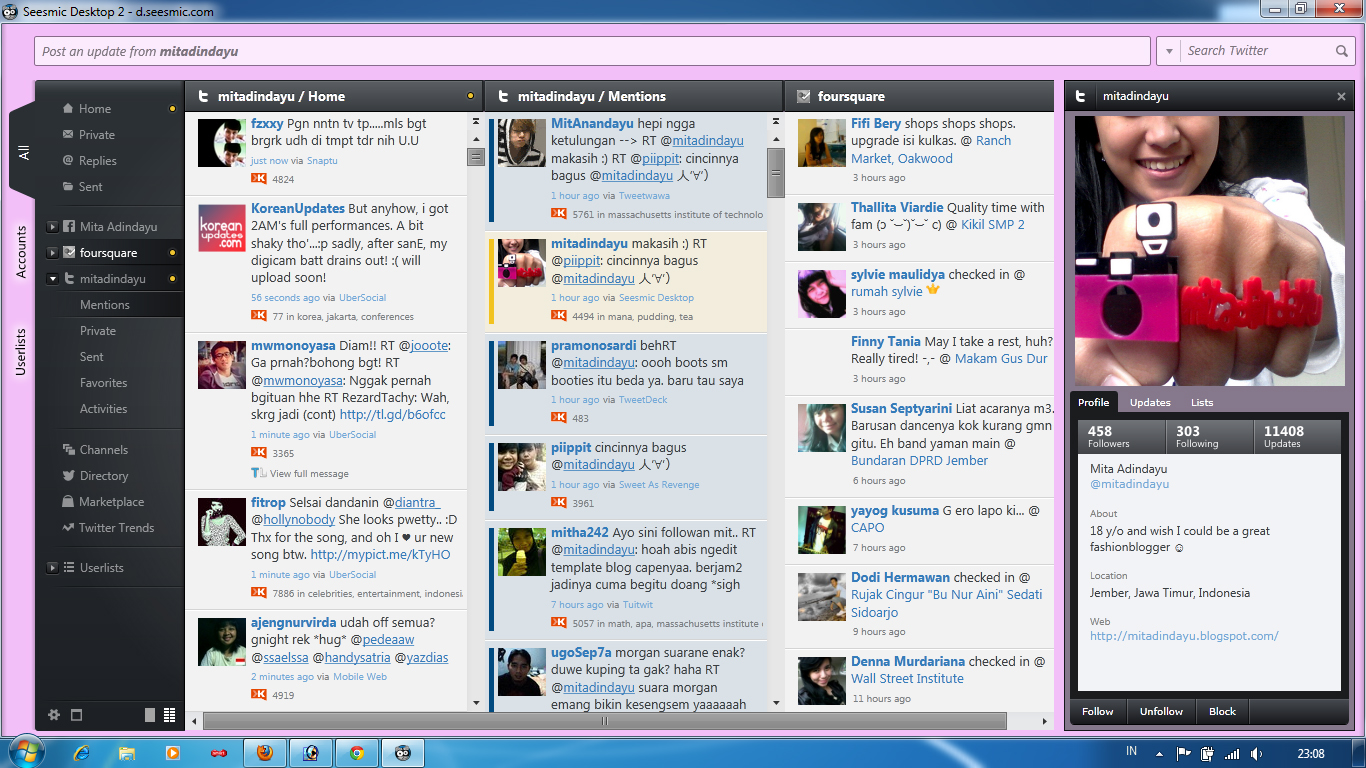The height and width of the screenshot is (768, 1366).
Task: Expand the foursquare account in sidebar
Action: point(53,253)
